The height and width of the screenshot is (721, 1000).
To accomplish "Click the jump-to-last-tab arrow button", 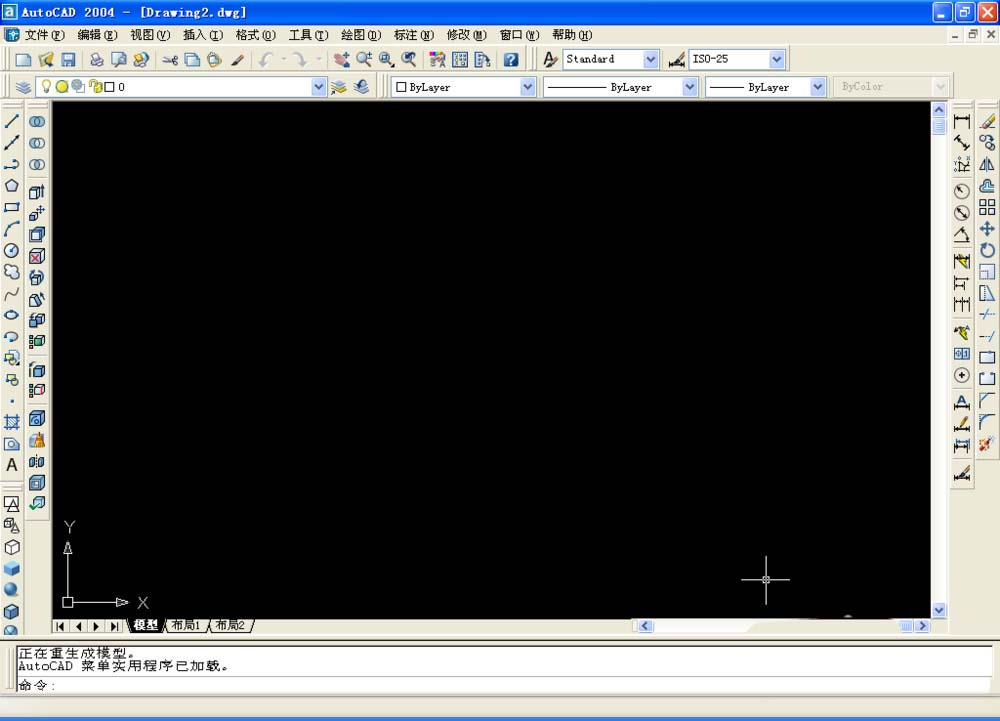I will (x=114, y=626).
